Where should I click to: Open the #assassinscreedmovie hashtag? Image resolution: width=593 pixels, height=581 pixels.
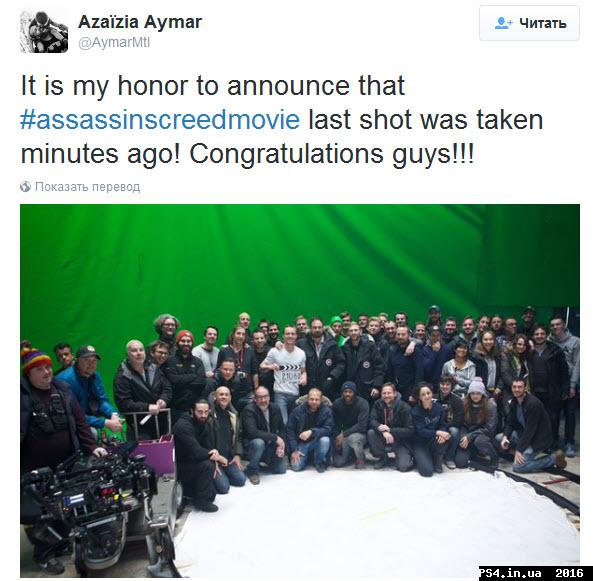pyautogui.click(x=160, y=120)
